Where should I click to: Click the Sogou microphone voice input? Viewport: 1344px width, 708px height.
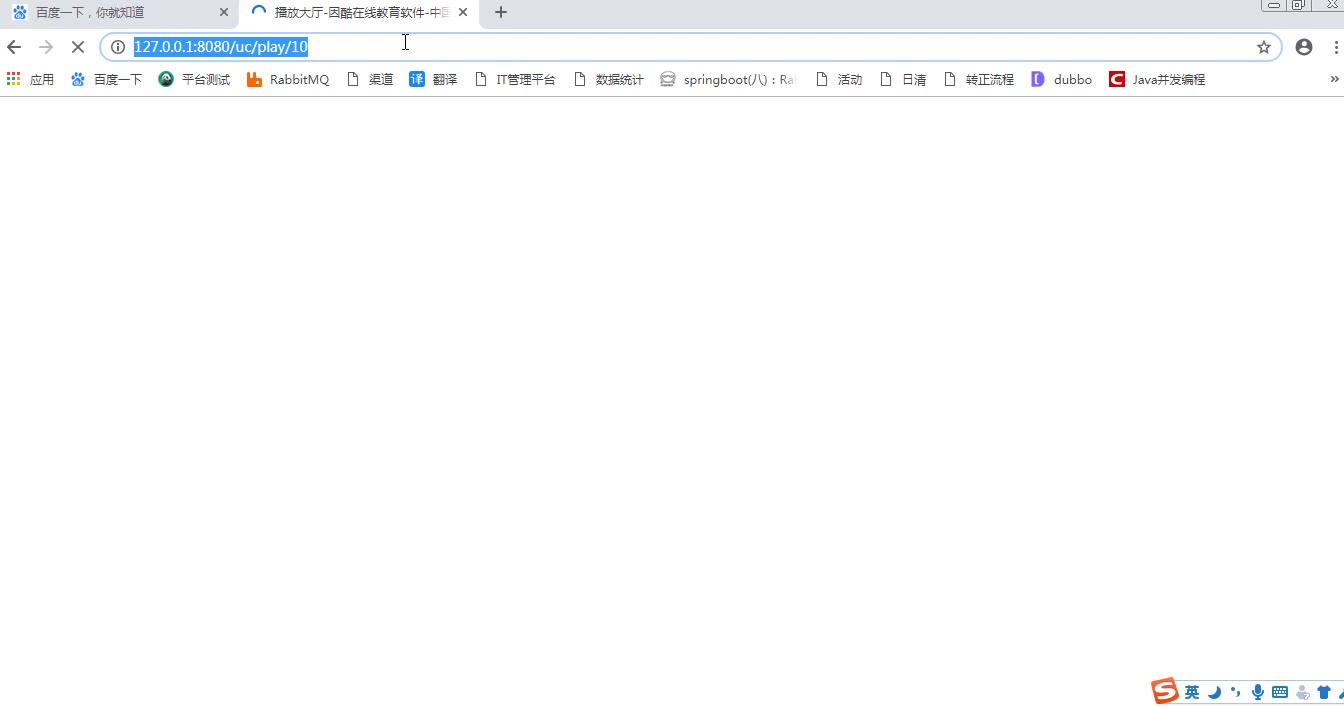1258,692
